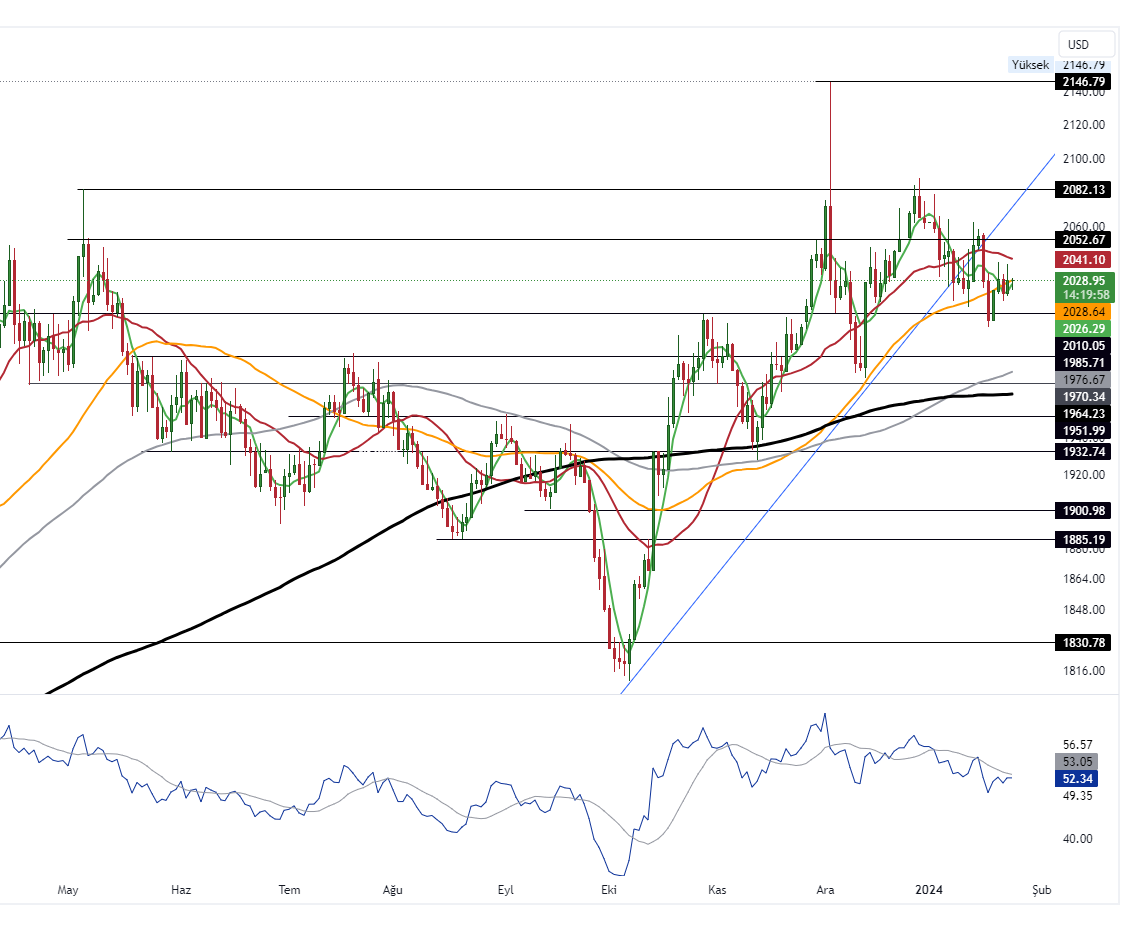Image resolution: width=1129 pixels, height=939 pixels.
Task: Click the 2010.05 price level label
Action: pyautogui.click(x=1085, y=345)
